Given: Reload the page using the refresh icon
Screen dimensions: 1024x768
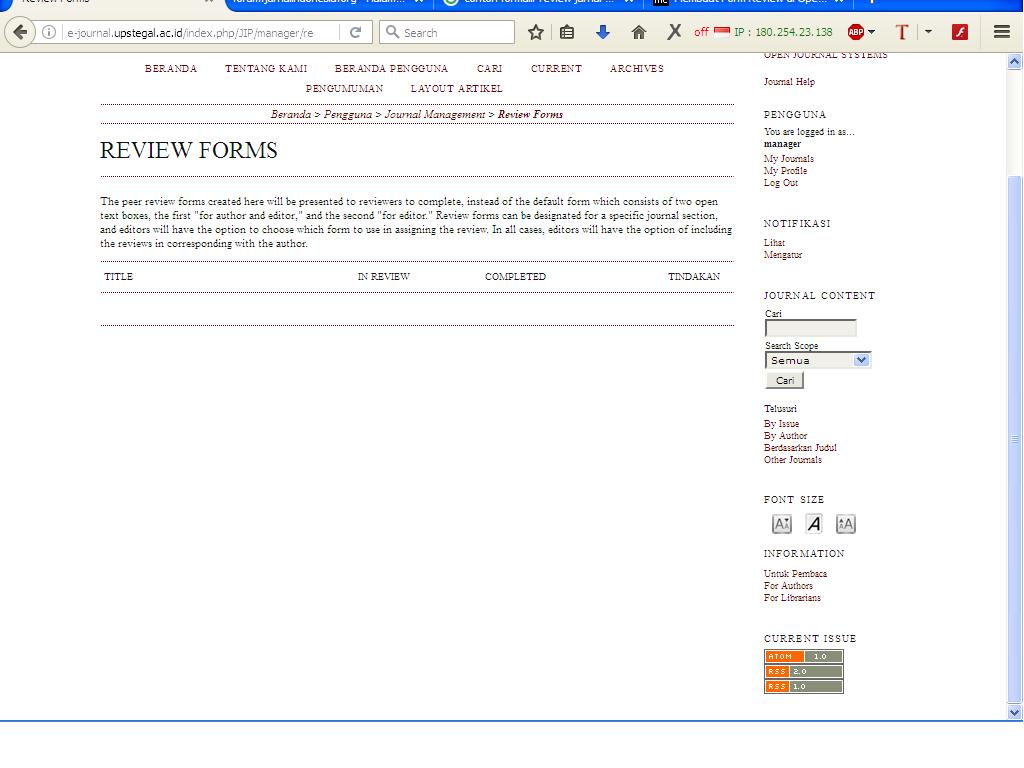Looking at the screenshot, I should (x=355, y=32).
